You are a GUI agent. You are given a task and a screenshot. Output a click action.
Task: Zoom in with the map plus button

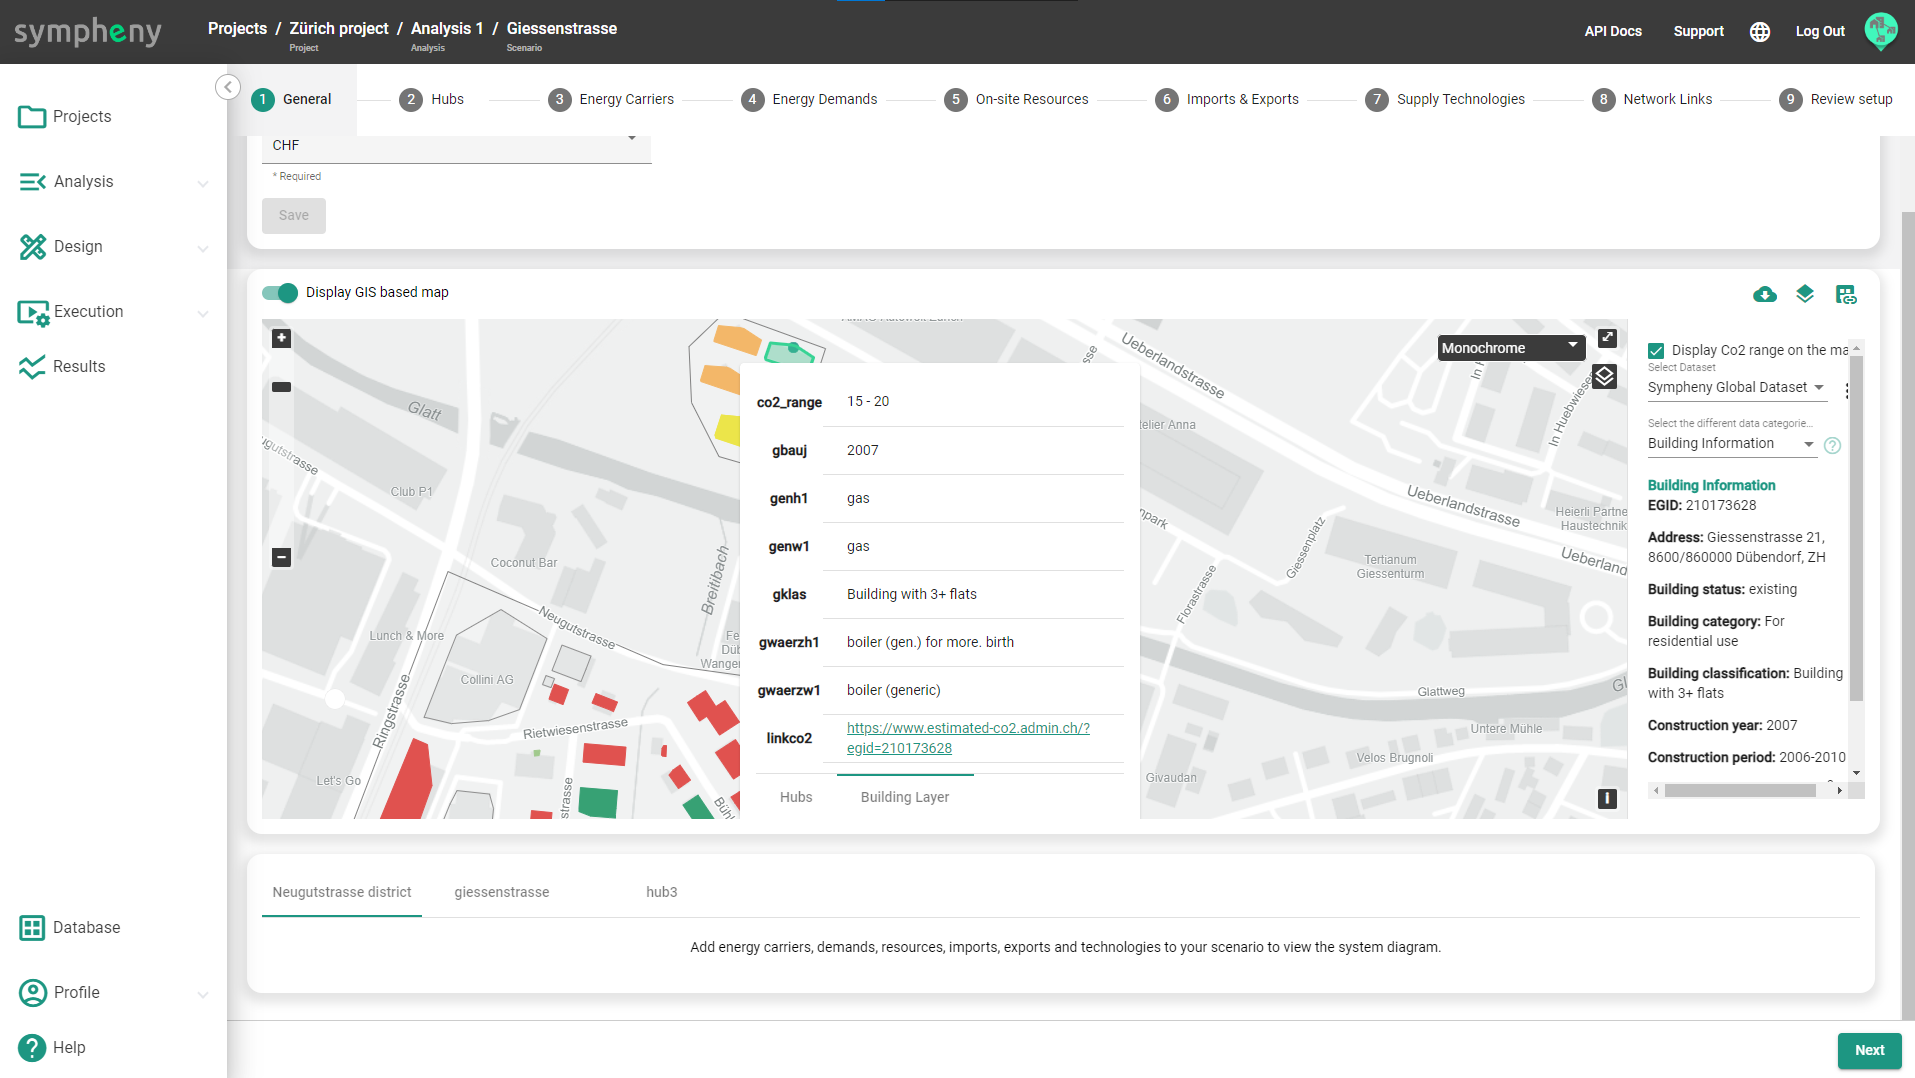click(x=282, y=338)
